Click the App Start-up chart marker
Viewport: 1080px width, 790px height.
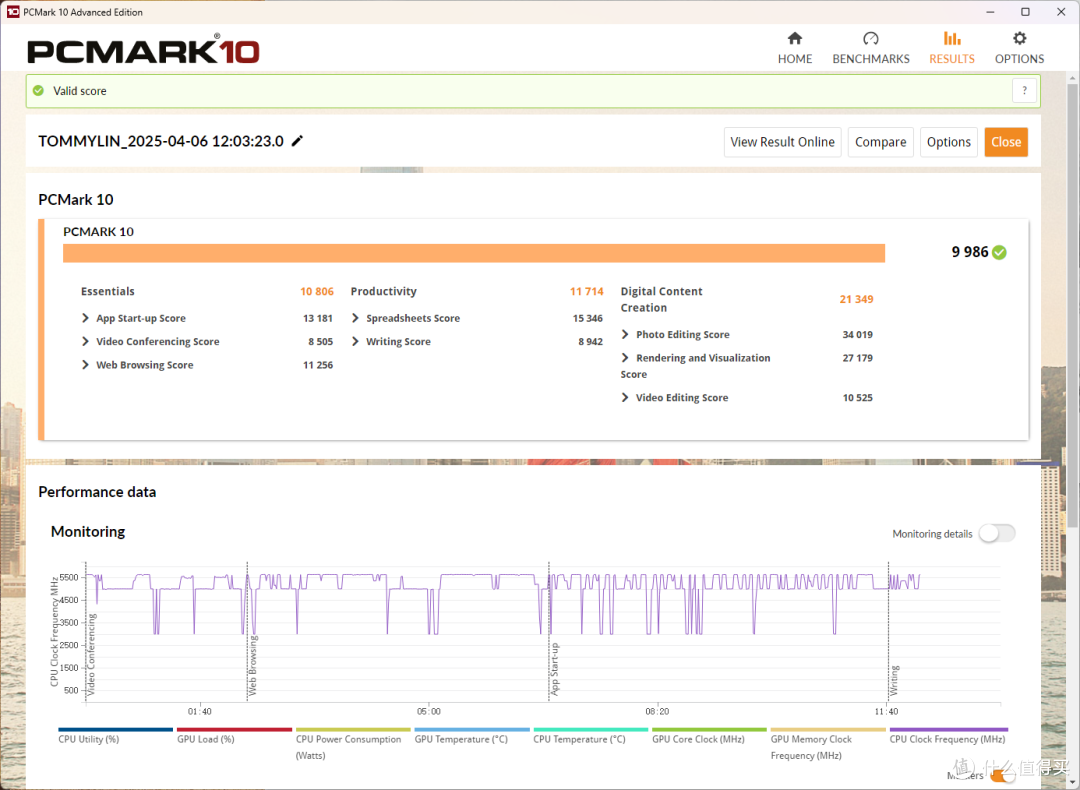[554, 669]
